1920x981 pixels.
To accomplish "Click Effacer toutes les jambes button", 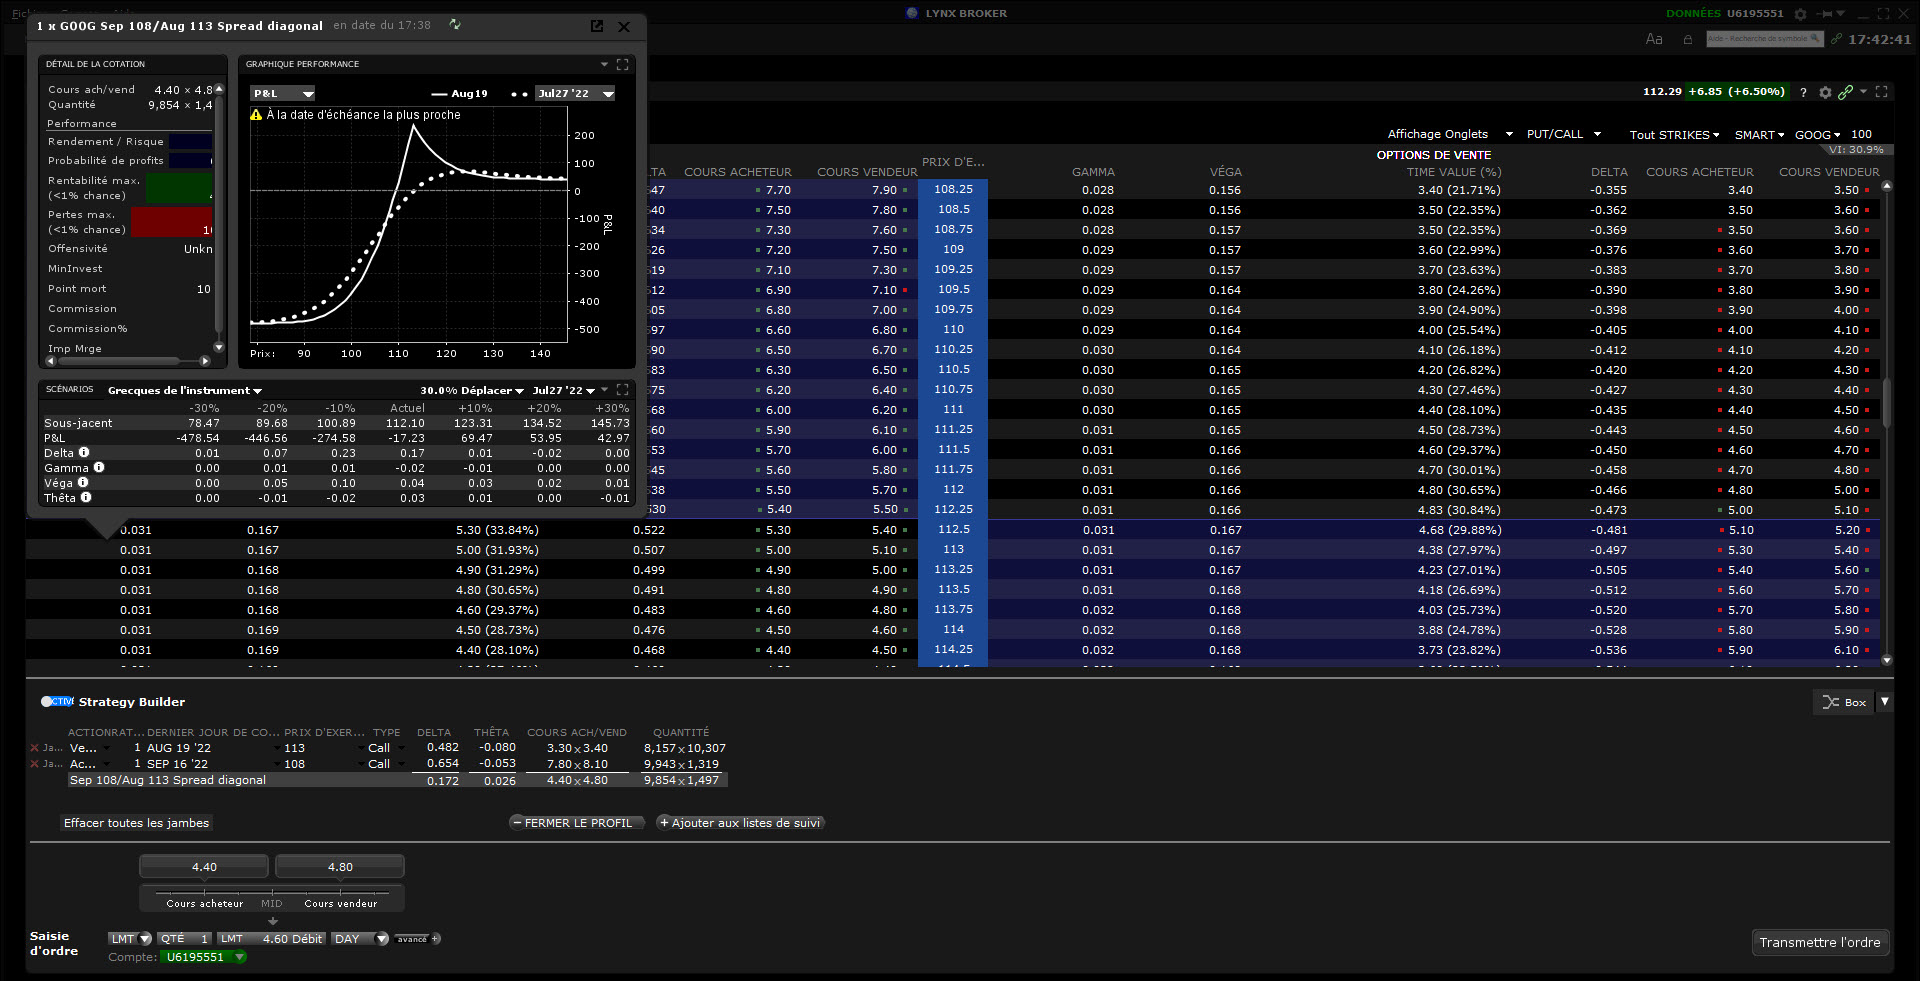I will [136, 823].
